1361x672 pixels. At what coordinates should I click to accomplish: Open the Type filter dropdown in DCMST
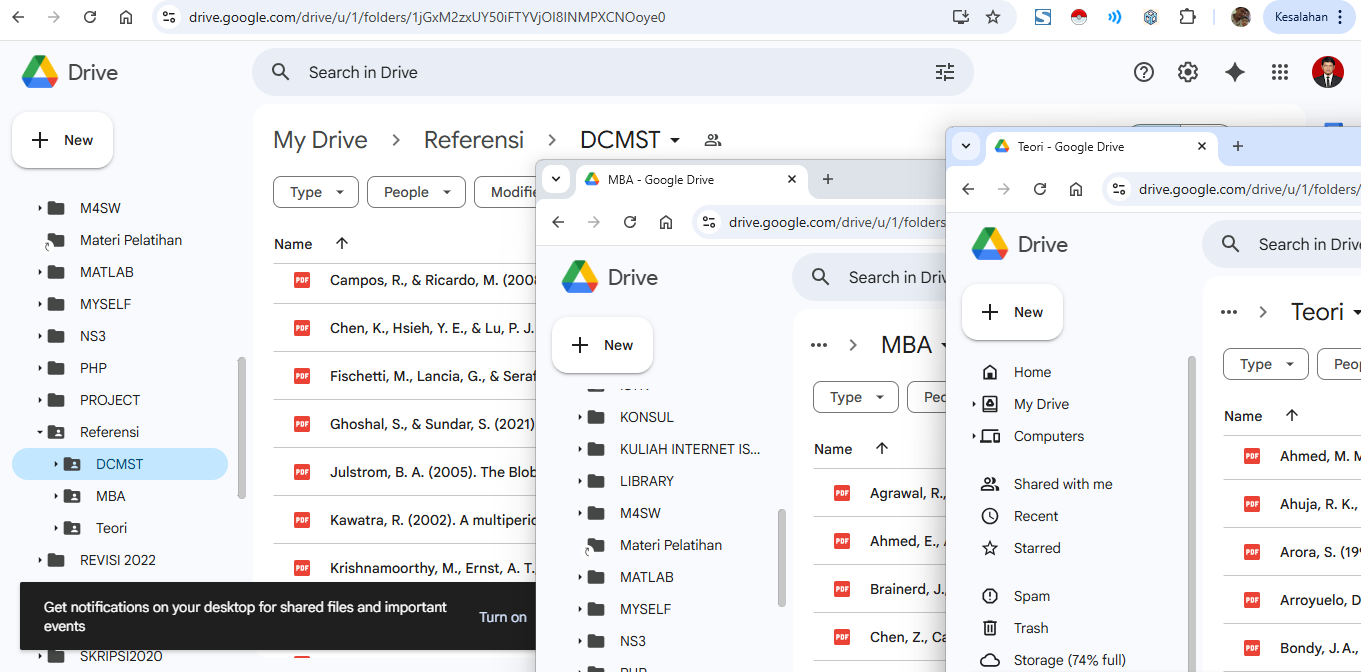pos(315,192)
